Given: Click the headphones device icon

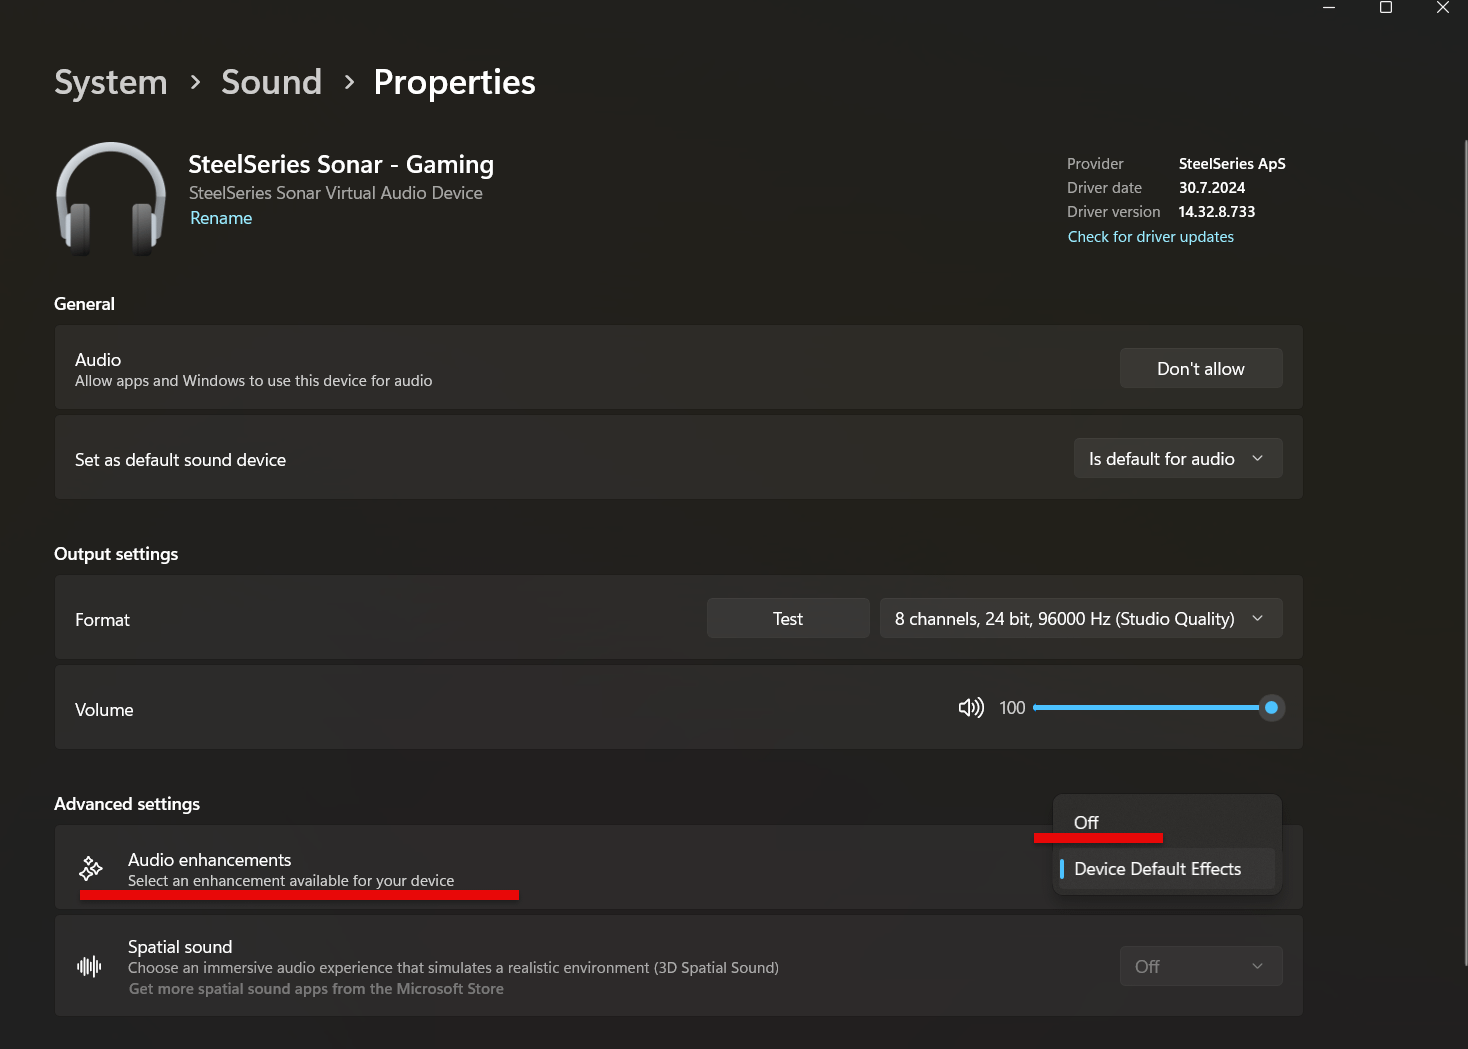Looking at the screenshot, I should pos(111,197).
